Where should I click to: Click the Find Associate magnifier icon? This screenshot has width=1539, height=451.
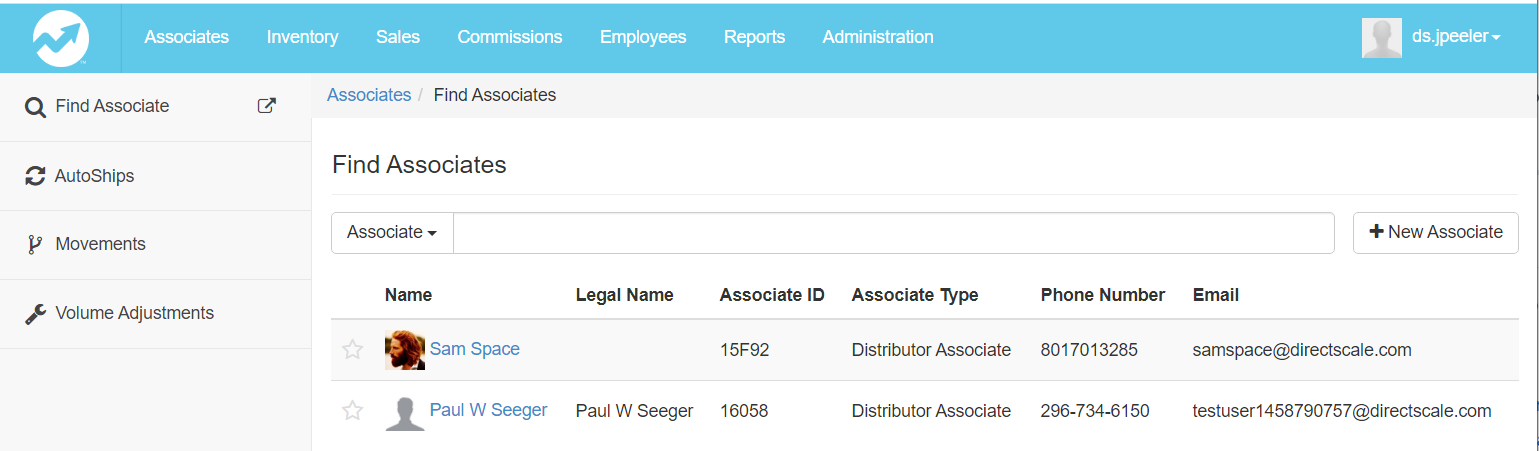click(x=35, y=107)
